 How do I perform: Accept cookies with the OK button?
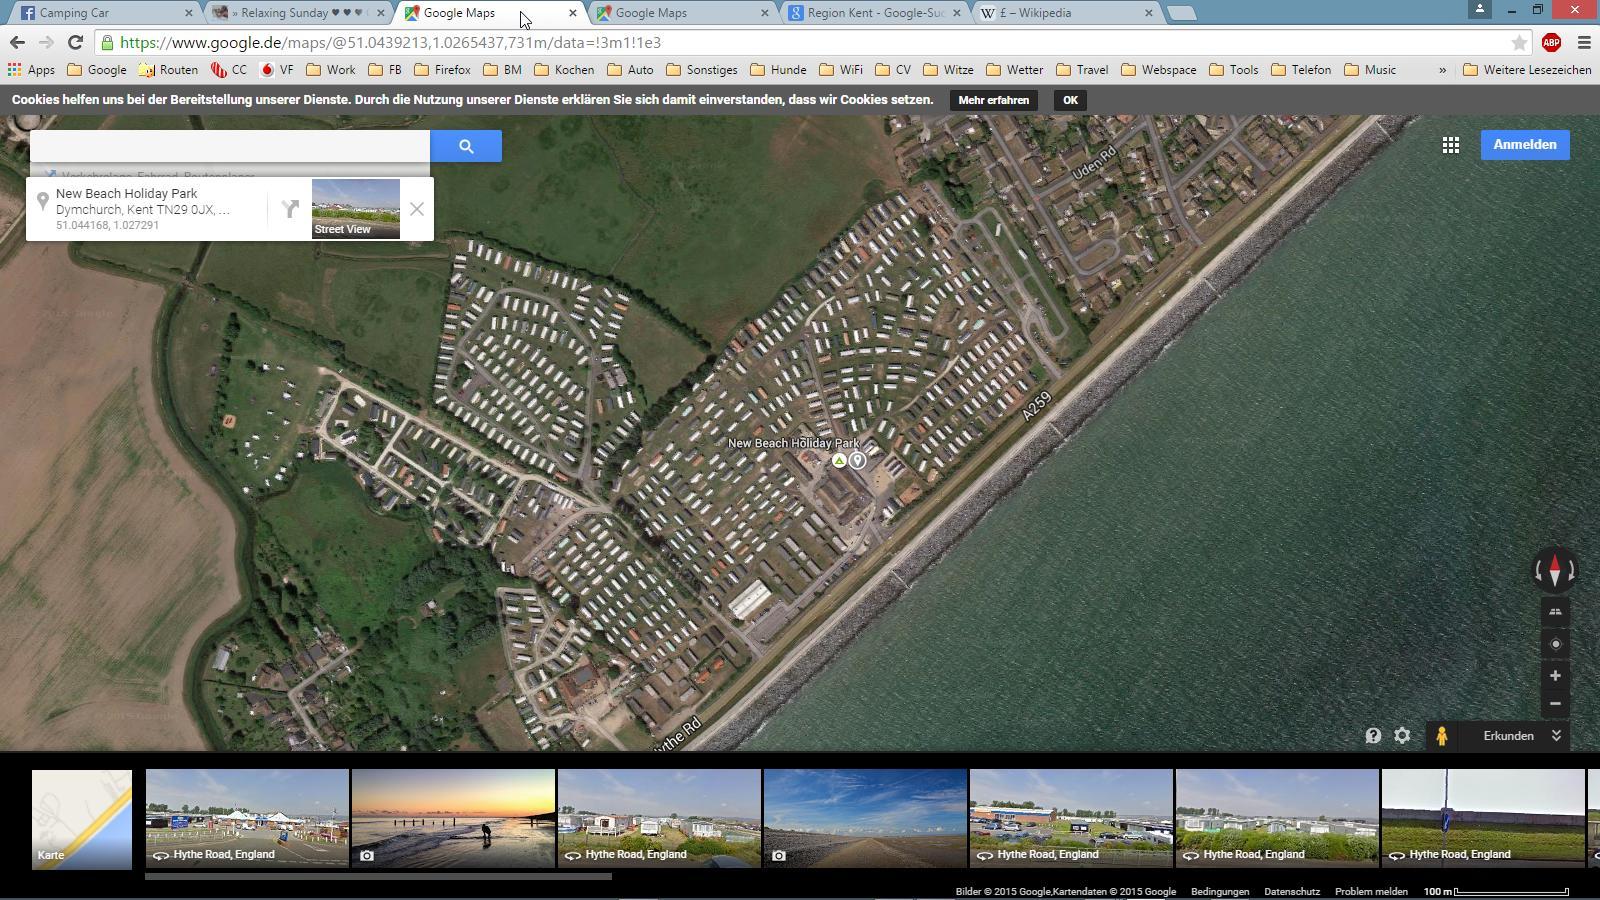(x=1070, y=100)
